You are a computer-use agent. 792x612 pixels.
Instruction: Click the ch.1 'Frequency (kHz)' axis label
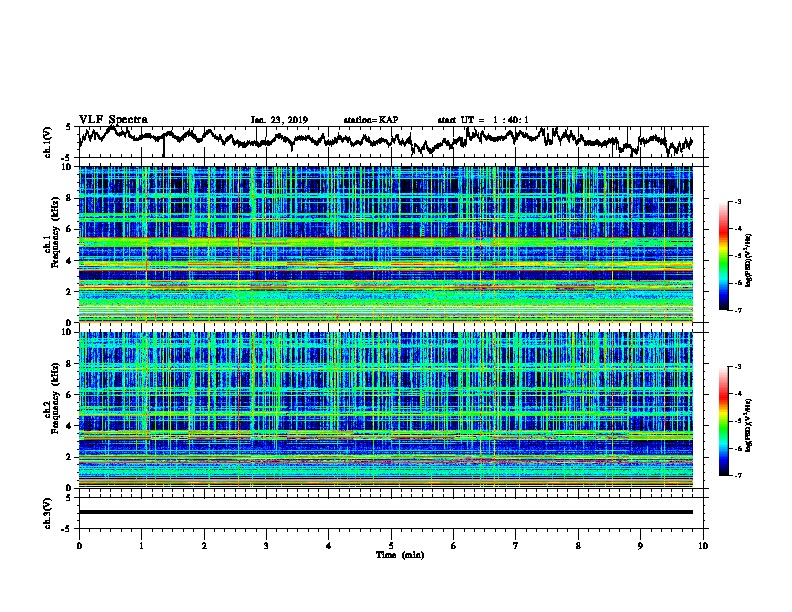[x=55, y=232]
